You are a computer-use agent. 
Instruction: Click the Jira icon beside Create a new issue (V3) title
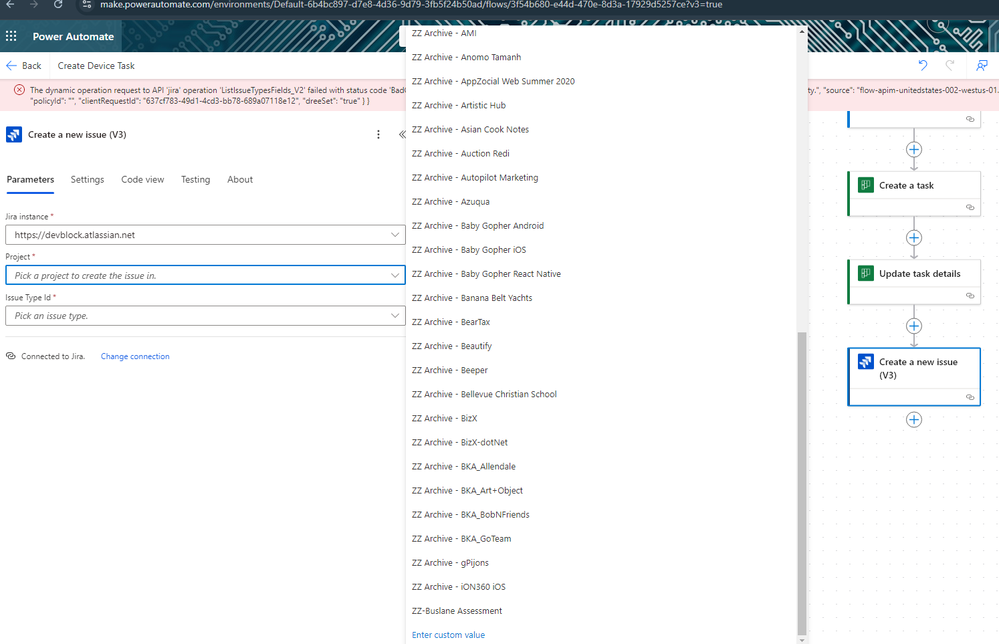[x=13, y=134]
